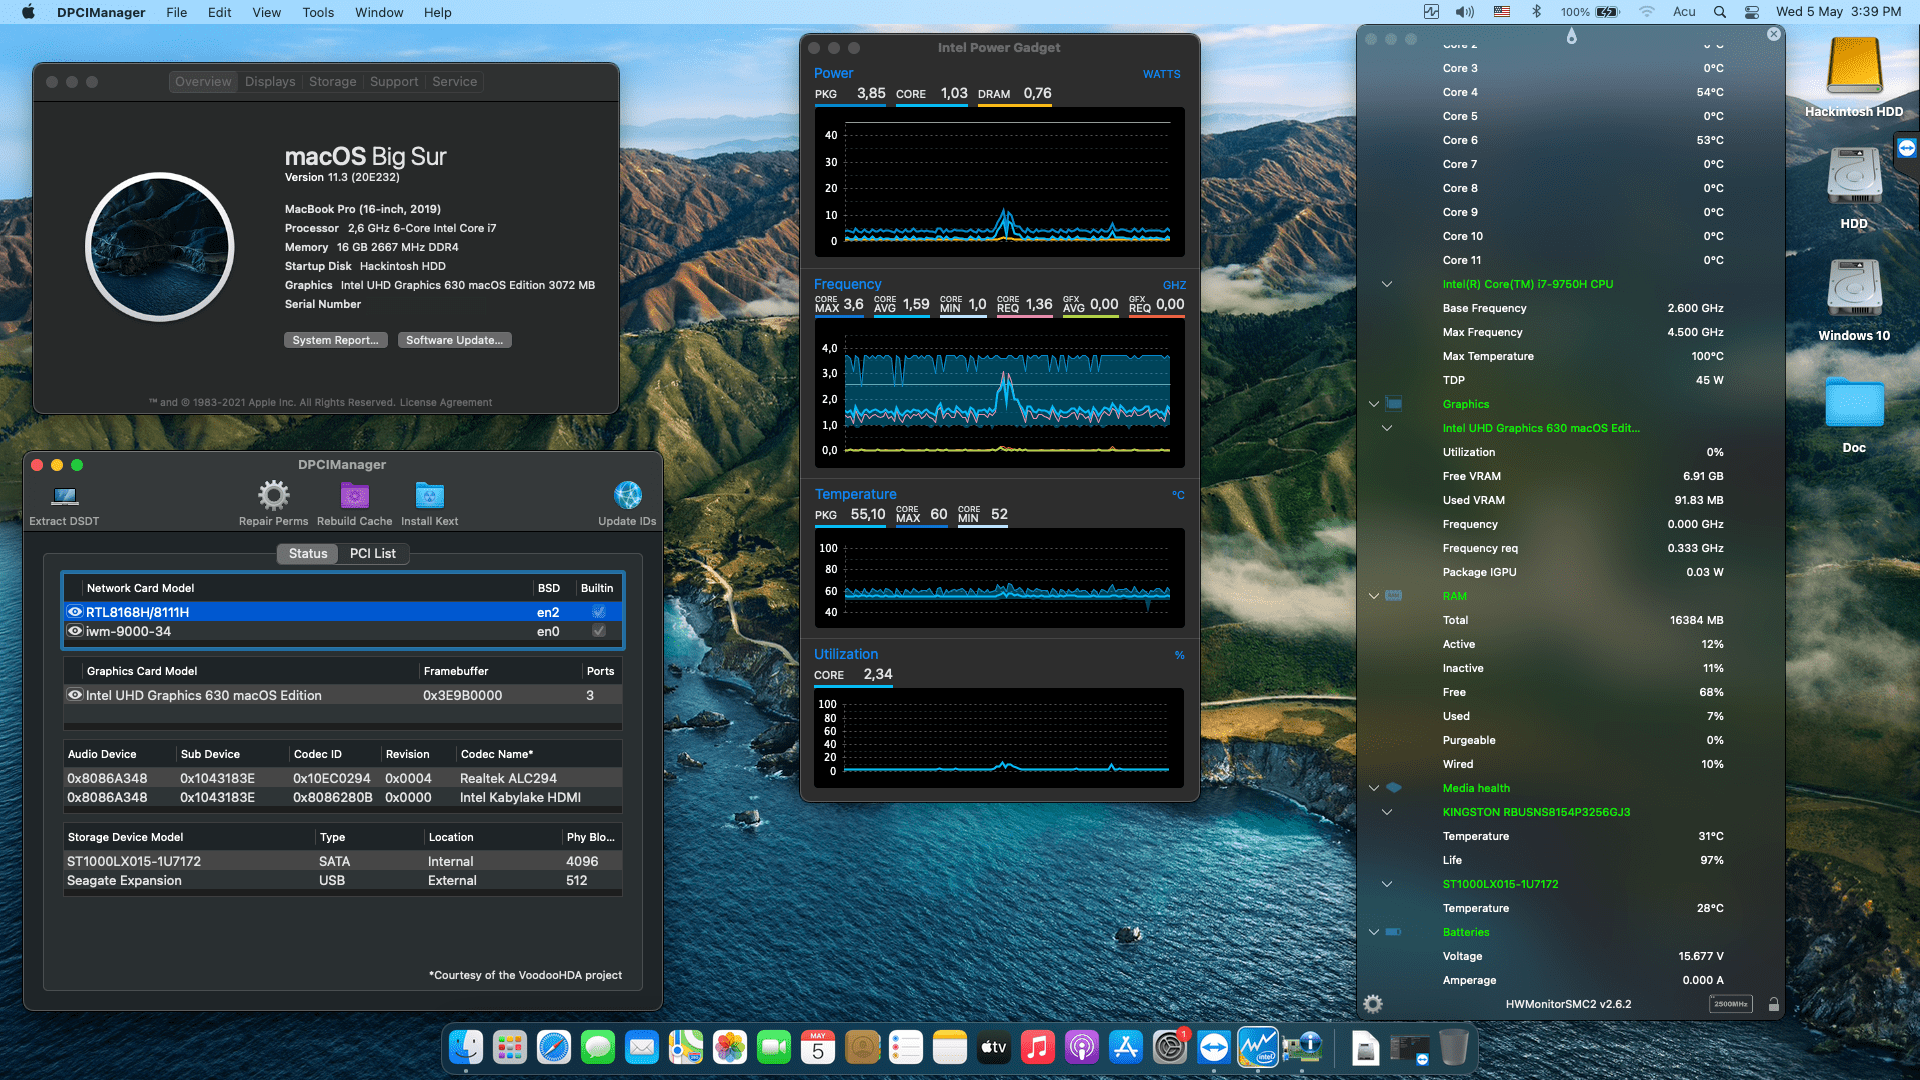Click the Update IDs globe icon
The width and height of the screenshot is (1920, 1080).
click(x=628, y=495)
